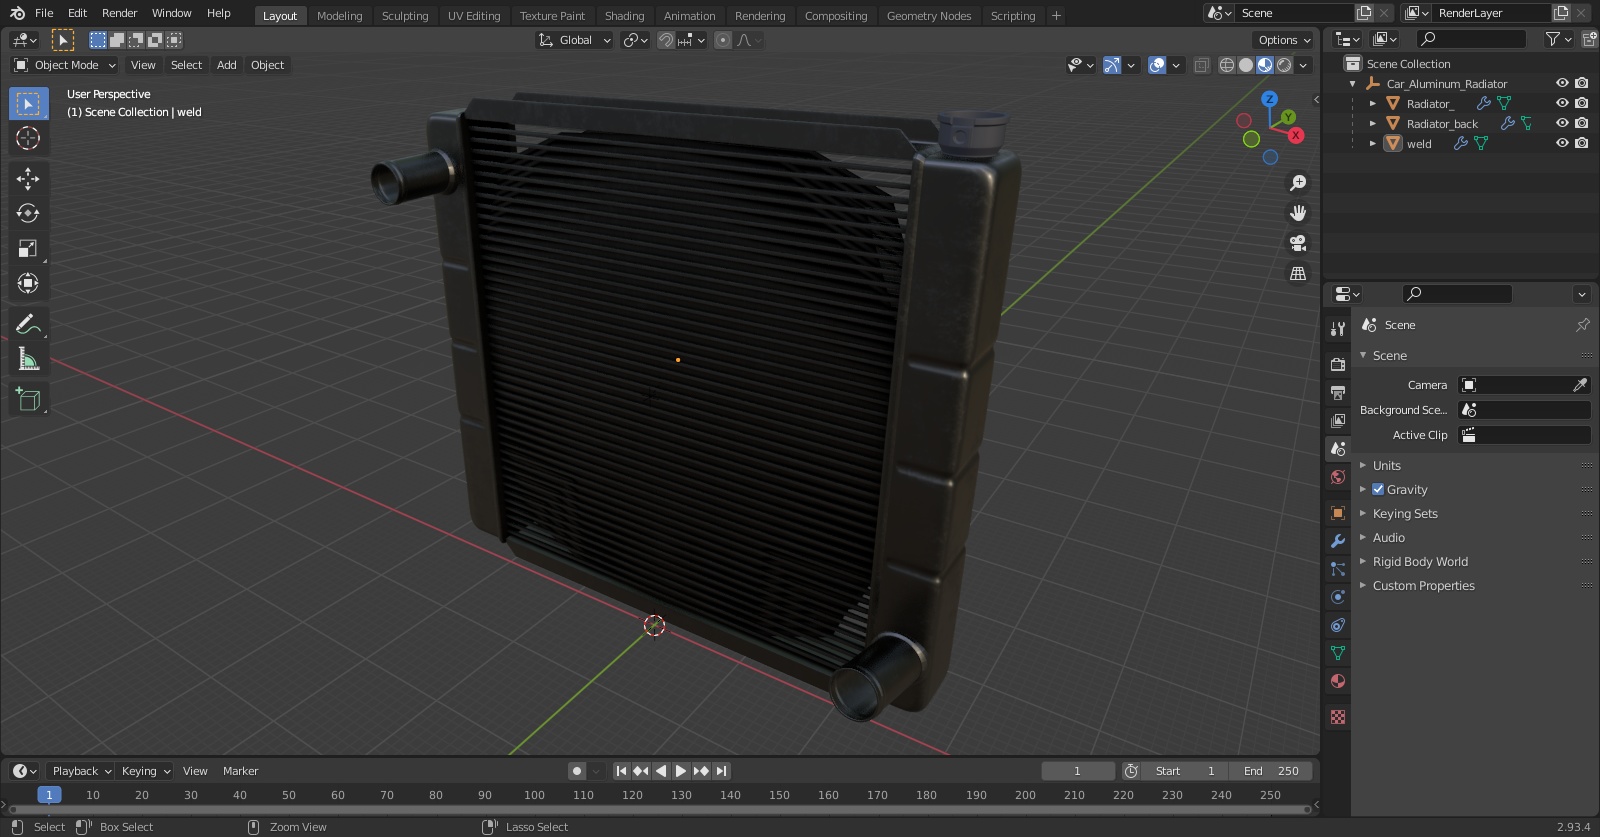This screenshot has height=837, width=1600.
Task: Jump to the last frame
Action: click(x=721, y=771)
